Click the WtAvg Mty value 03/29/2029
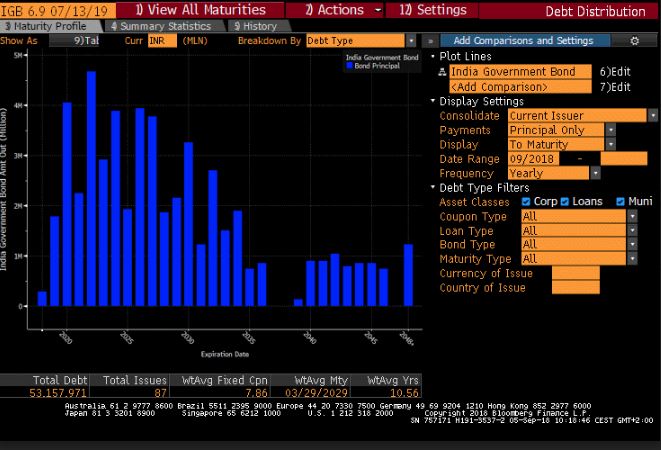661x450 pixels. click(x=316, y=393)
